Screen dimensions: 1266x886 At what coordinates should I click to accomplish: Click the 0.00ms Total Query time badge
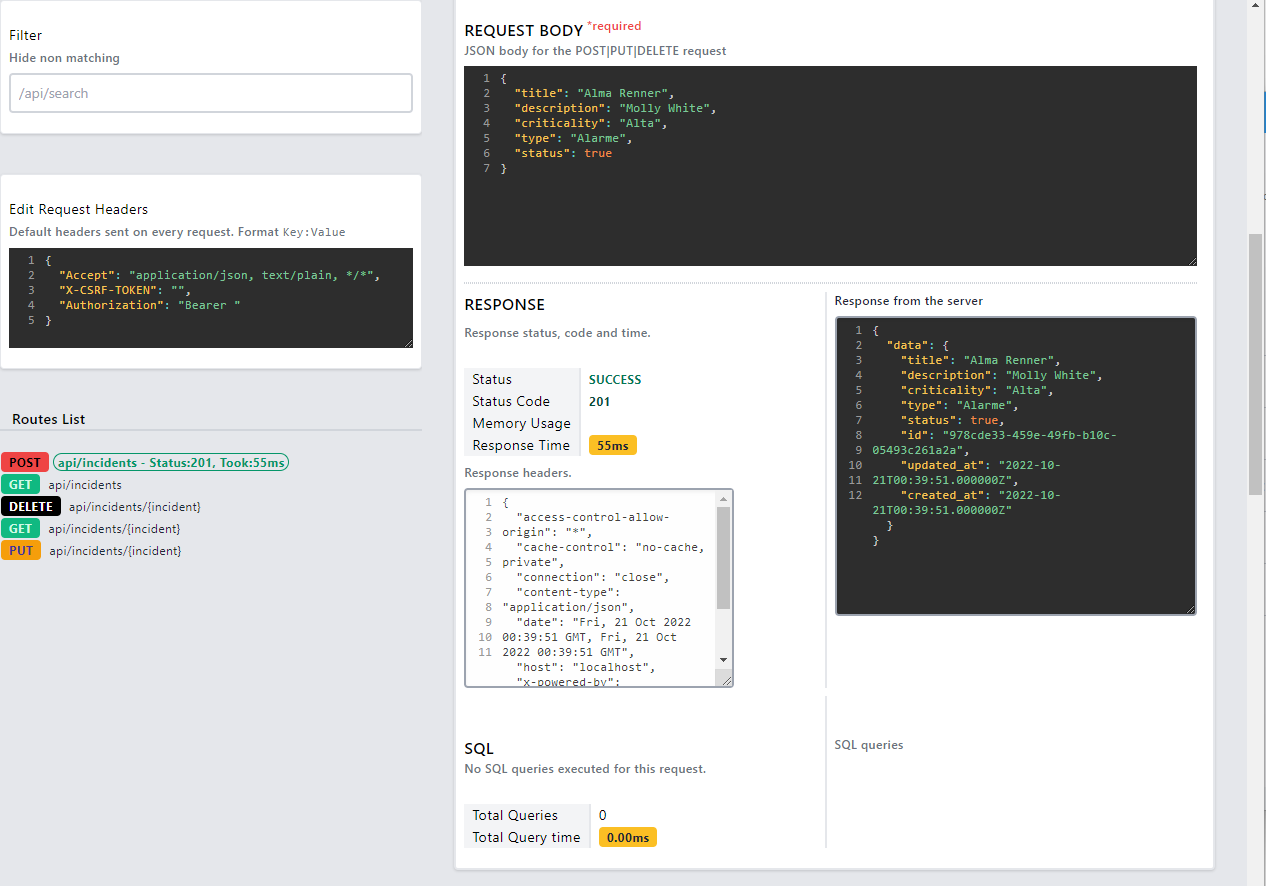628,837
